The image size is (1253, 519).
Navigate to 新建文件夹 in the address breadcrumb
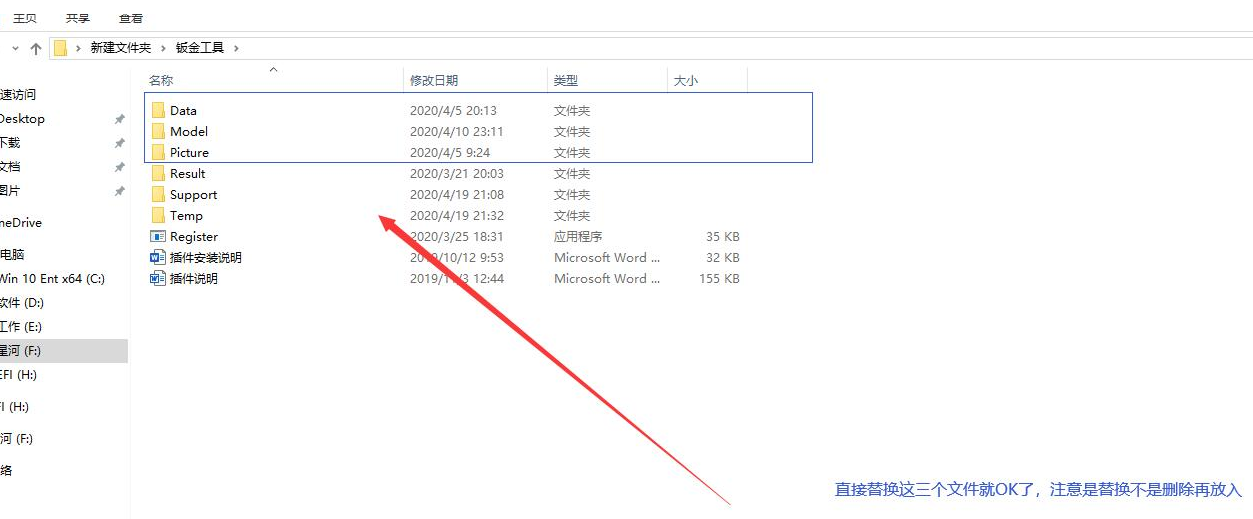tap(120, 48)
